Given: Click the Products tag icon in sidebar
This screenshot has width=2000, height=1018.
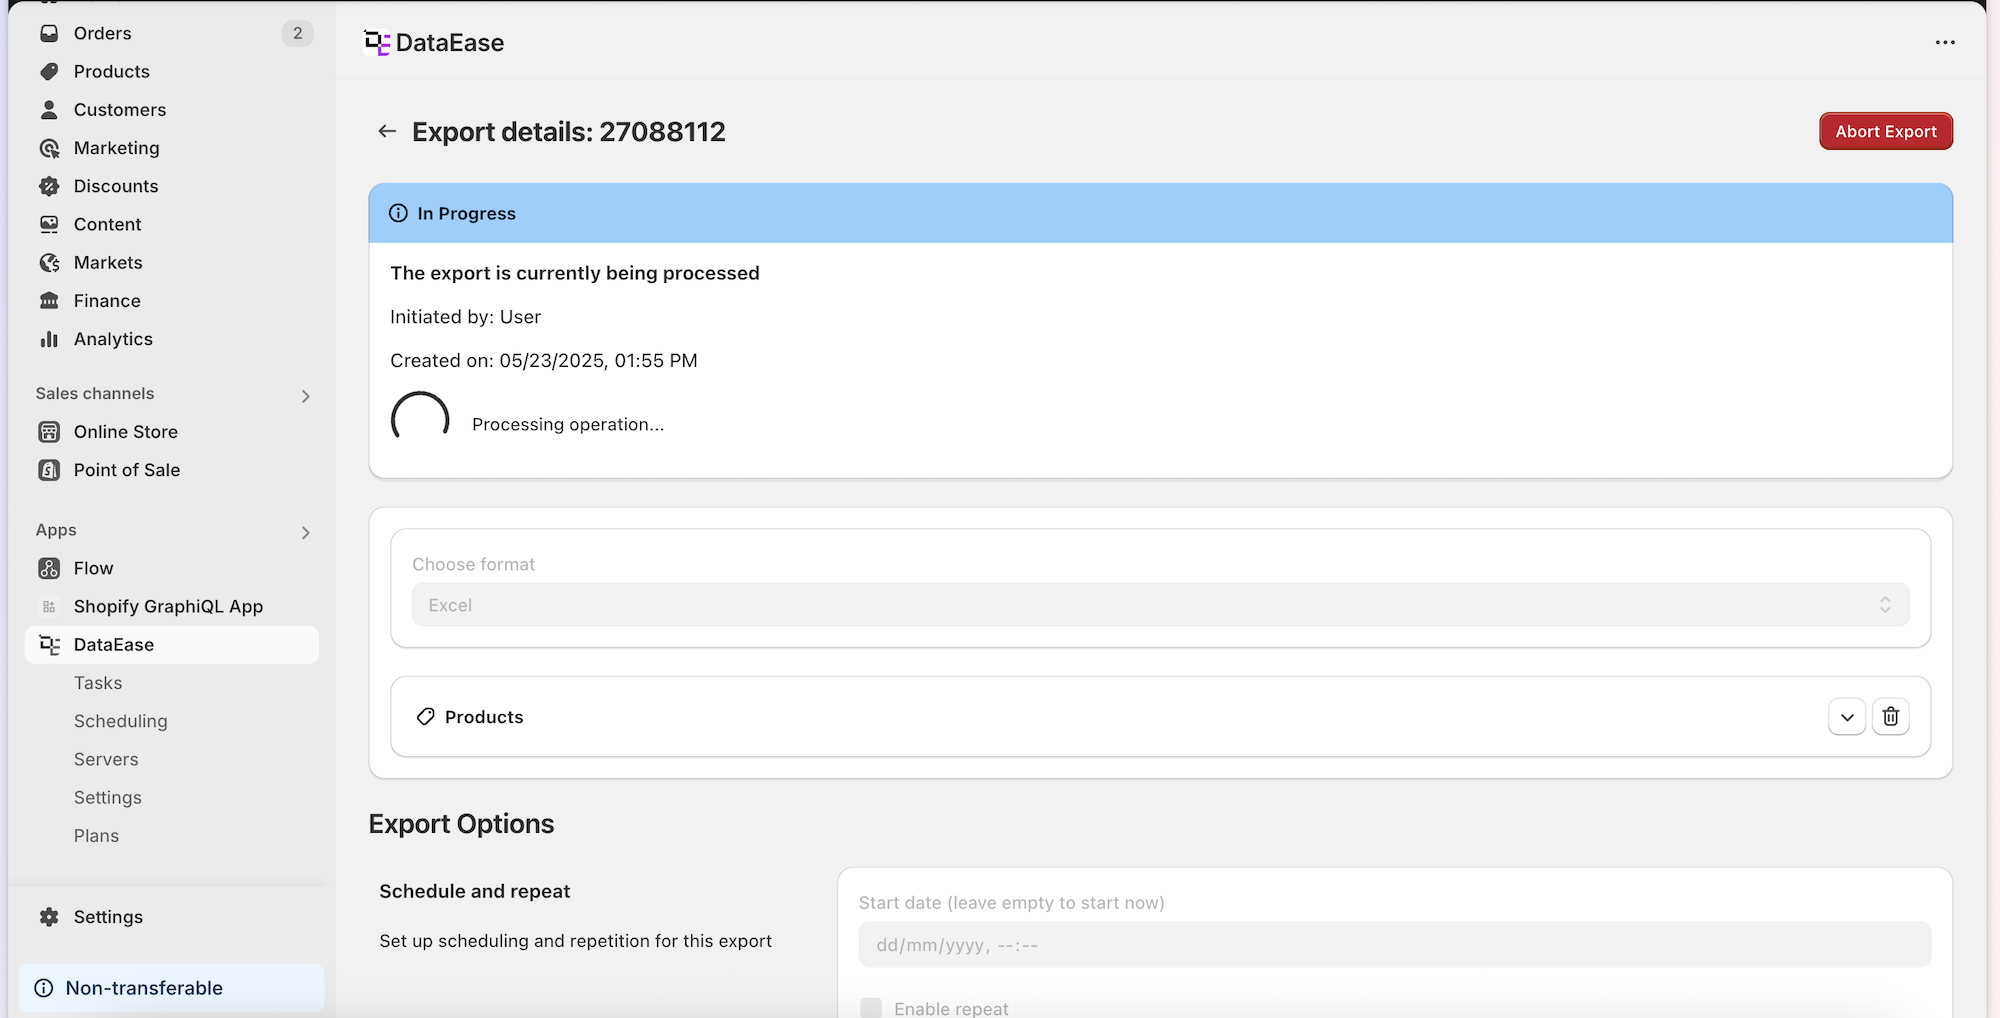Looking at the screenshot, I should point(49,71).
